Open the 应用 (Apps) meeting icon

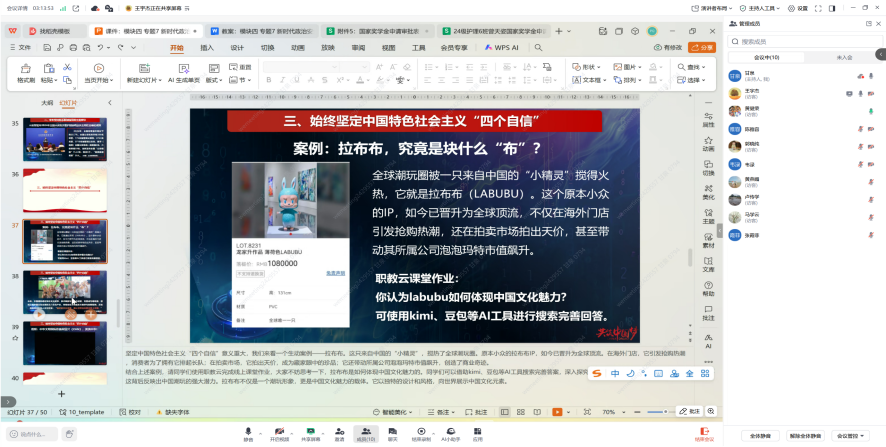coord(477,434)
